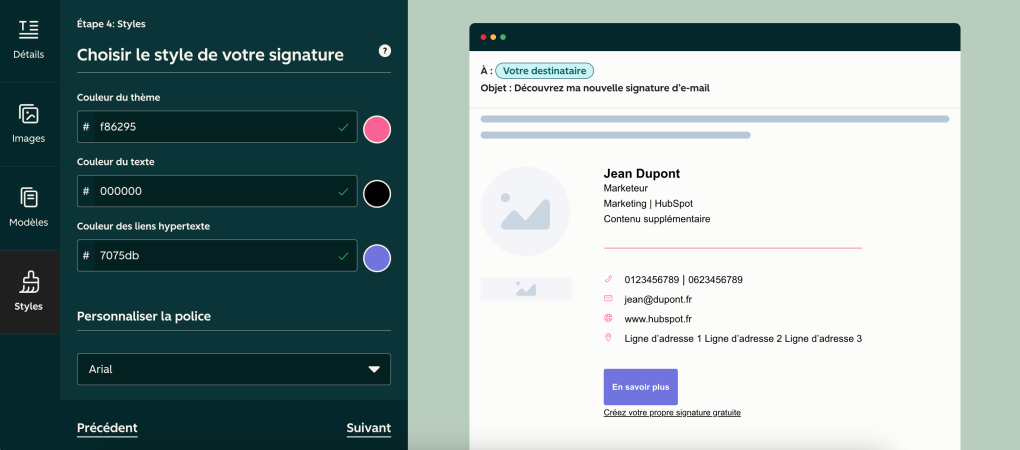
Task: Click the help question mark icon
Action: pyautogui.click(x=384, y=51)
